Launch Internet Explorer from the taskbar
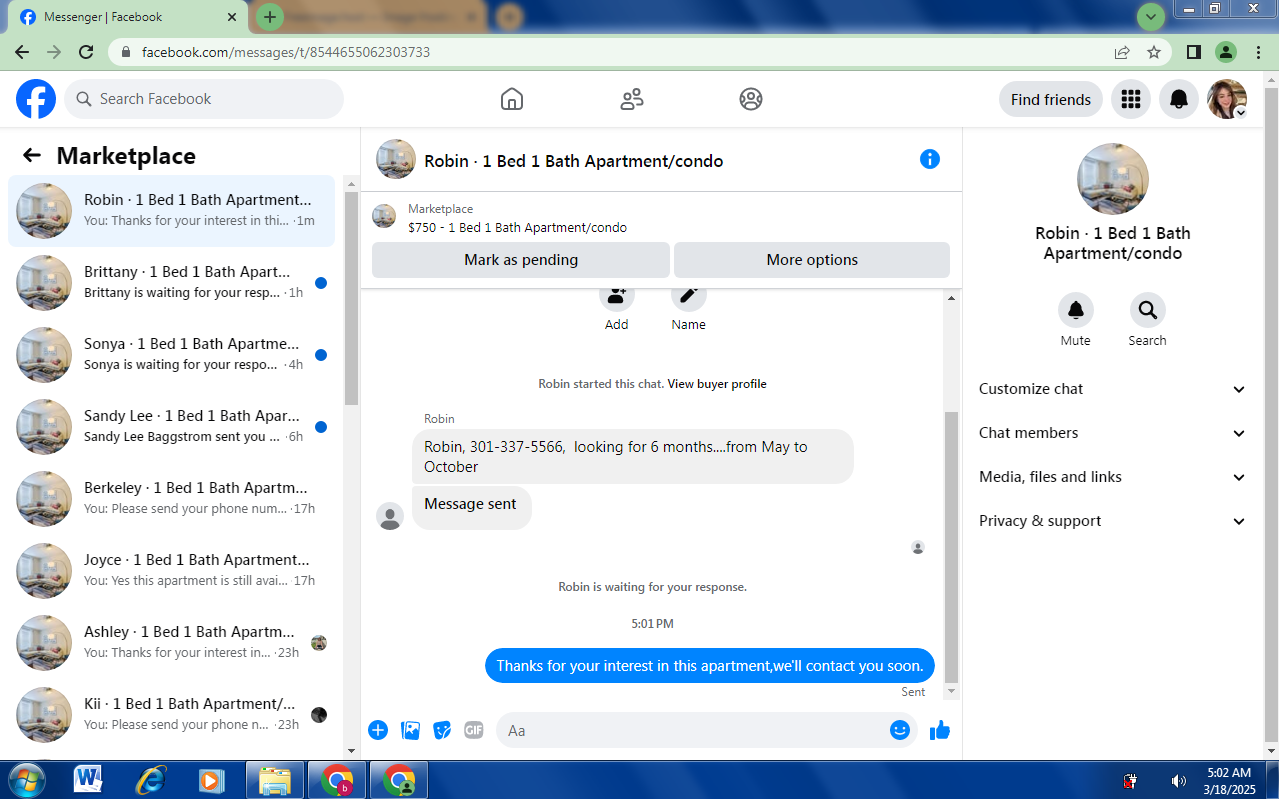 coord(150,780)
